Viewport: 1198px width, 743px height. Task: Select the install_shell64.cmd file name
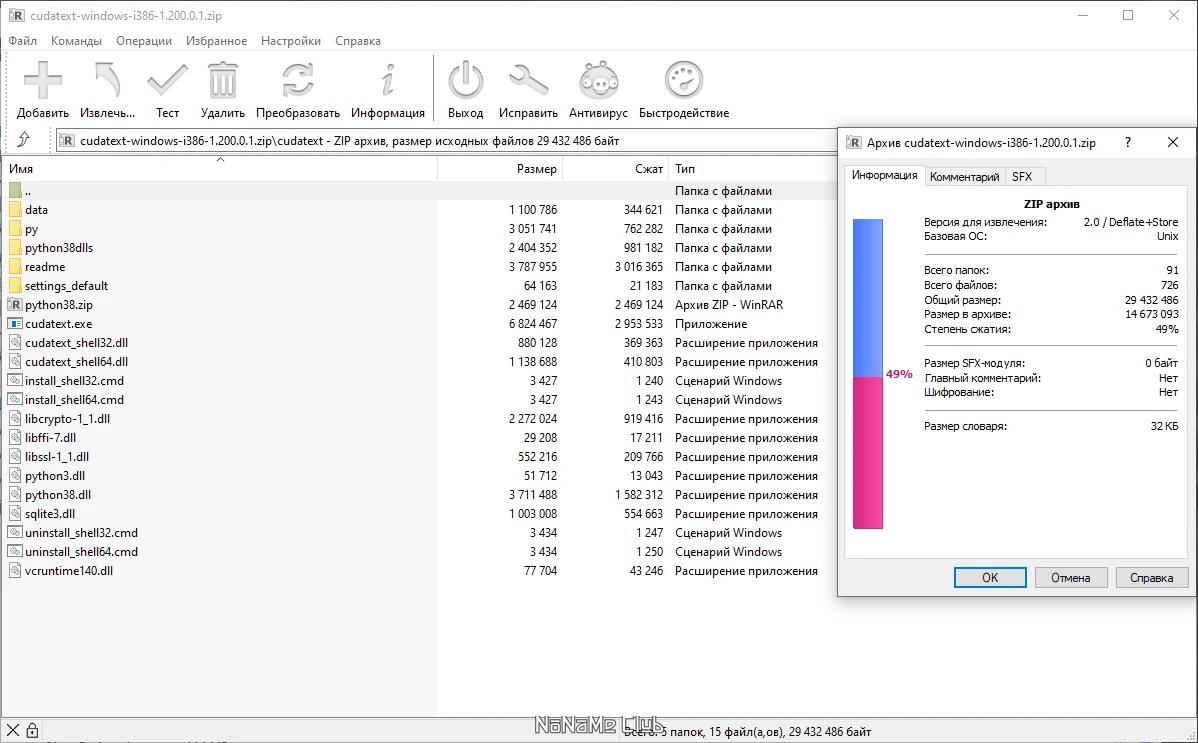(74, 400)
